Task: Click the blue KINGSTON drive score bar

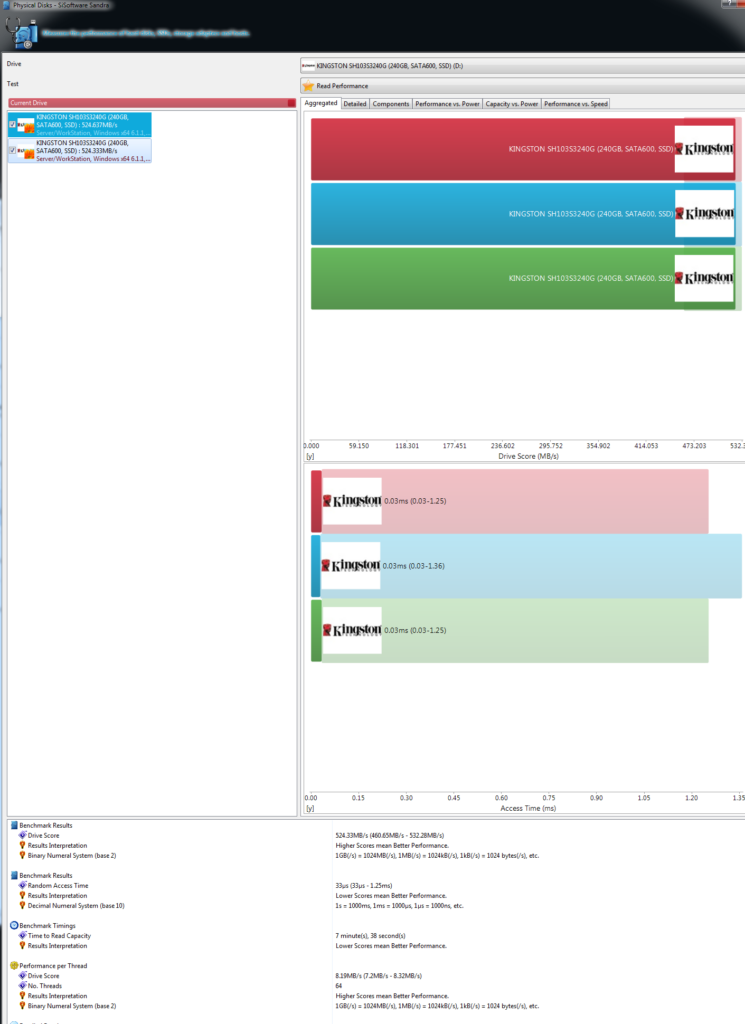Action: [523, 214]
